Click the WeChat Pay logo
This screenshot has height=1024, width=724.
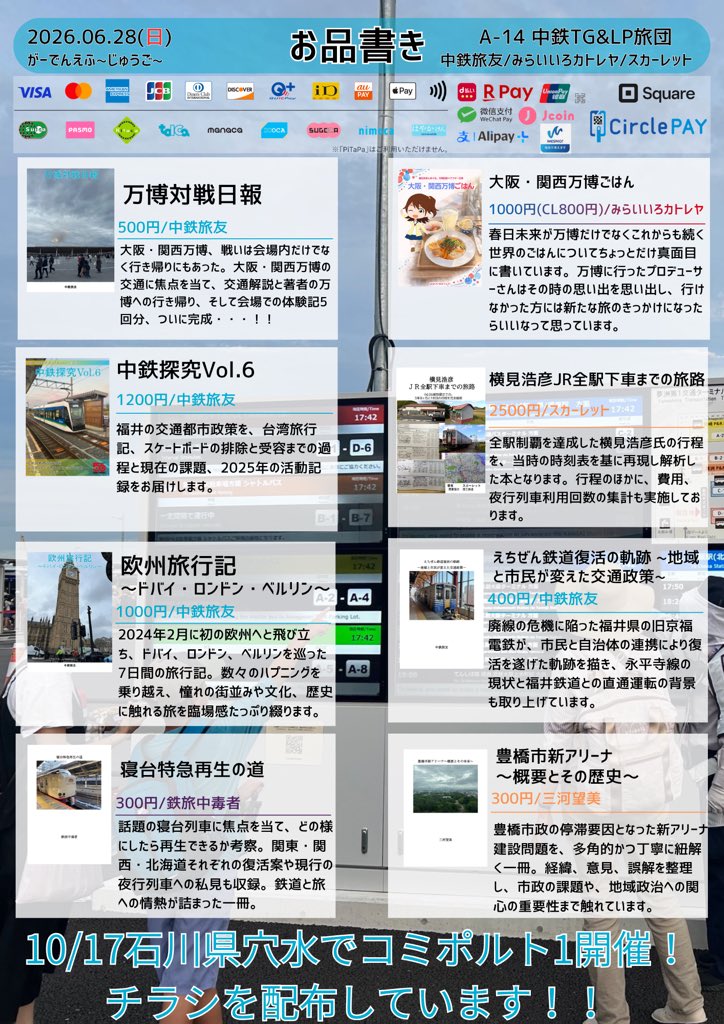[484, 115]
